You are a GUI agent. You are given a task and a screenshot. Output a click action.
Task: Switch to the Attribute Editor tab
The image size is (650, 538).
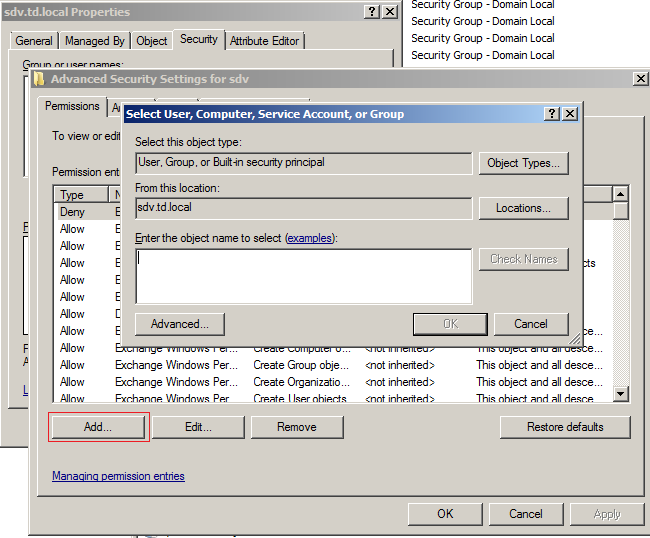[264, 41]
